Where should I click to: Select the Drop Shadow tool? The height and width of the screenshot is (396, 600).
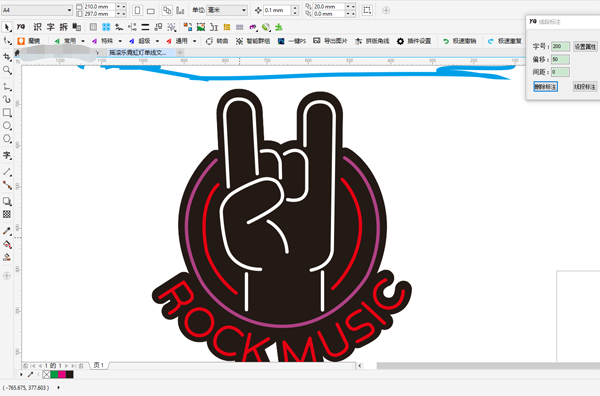pyautogui.click(x=7, y=201)
